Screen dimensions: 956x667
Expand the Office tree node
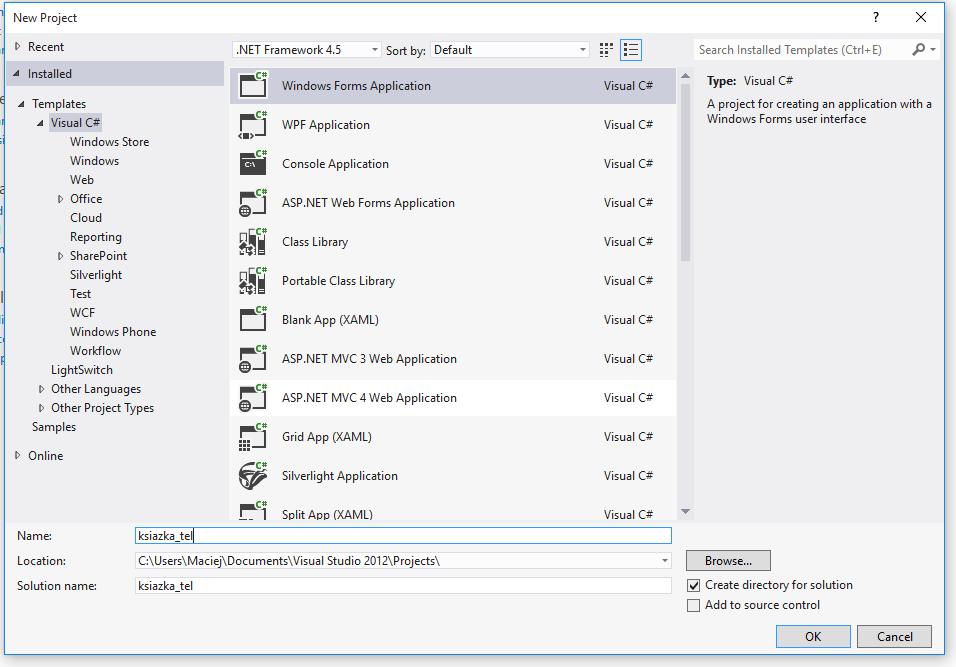[x=60, y=199]
